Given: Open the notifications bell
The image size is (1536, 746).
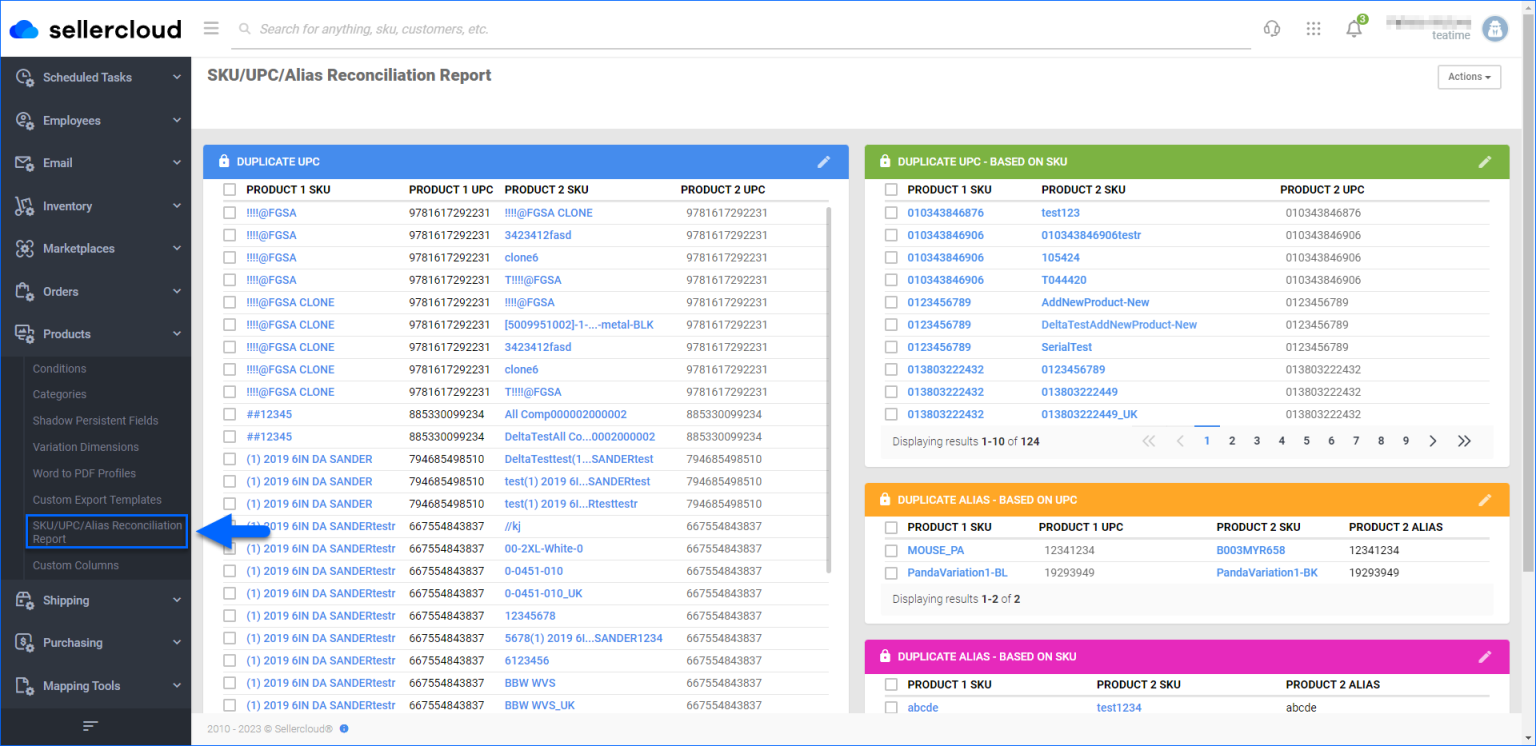Looking at the screenshot, I should [1353, 28].
